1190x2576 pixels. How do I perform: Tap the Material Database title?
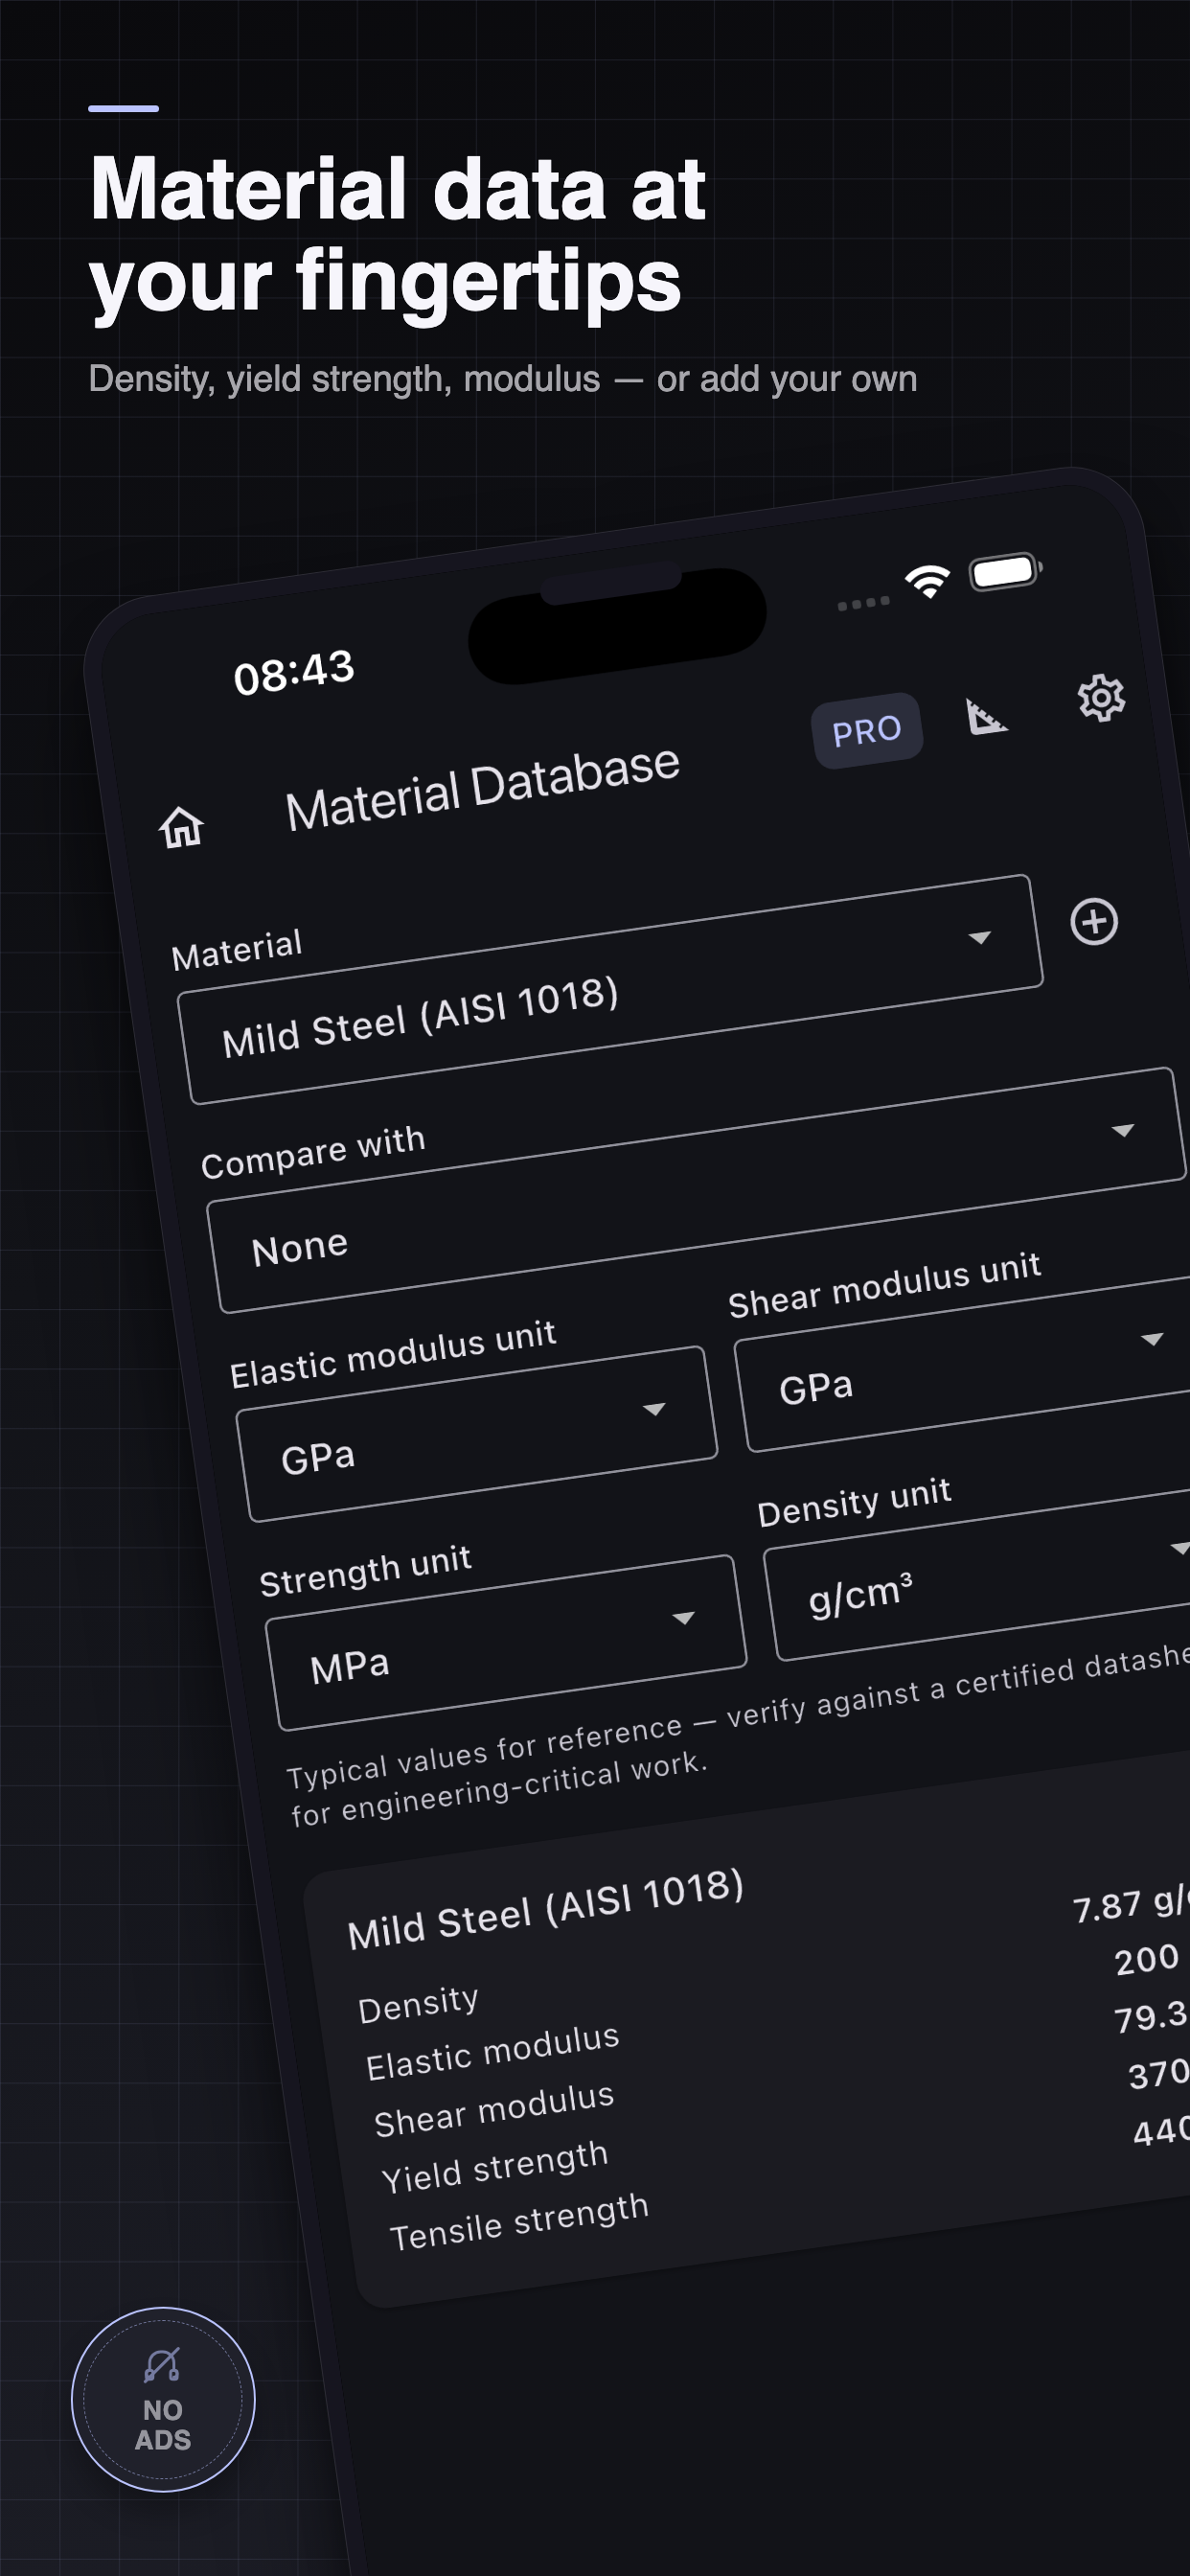pyautogui.click(x=483, y=788)
